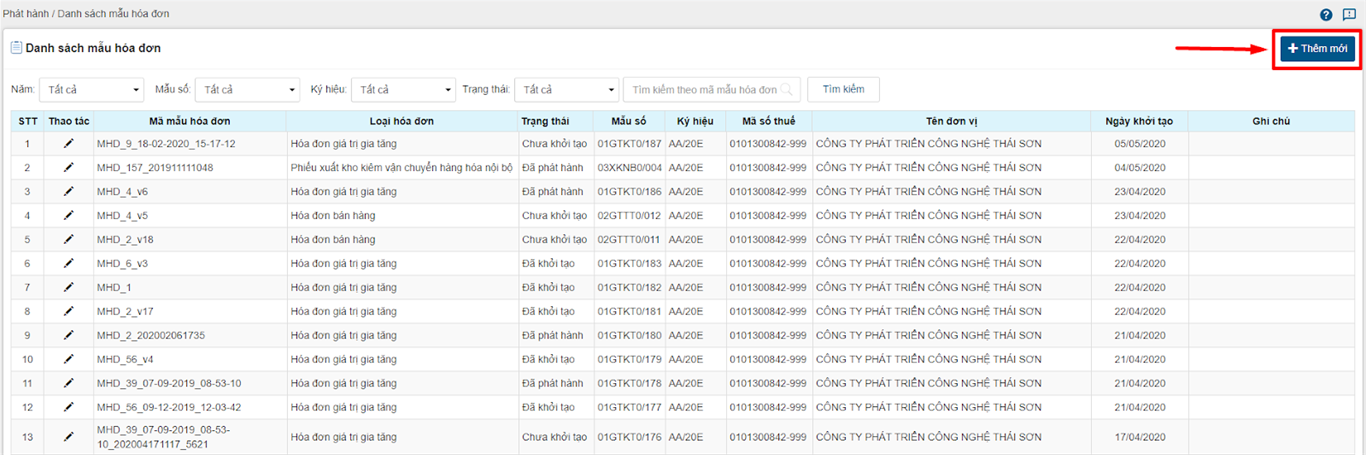The height and width of the screenshot is (455, 1366).
Task: Open edit for MHD_2_202002061735 row
Action: pos(68,336)
